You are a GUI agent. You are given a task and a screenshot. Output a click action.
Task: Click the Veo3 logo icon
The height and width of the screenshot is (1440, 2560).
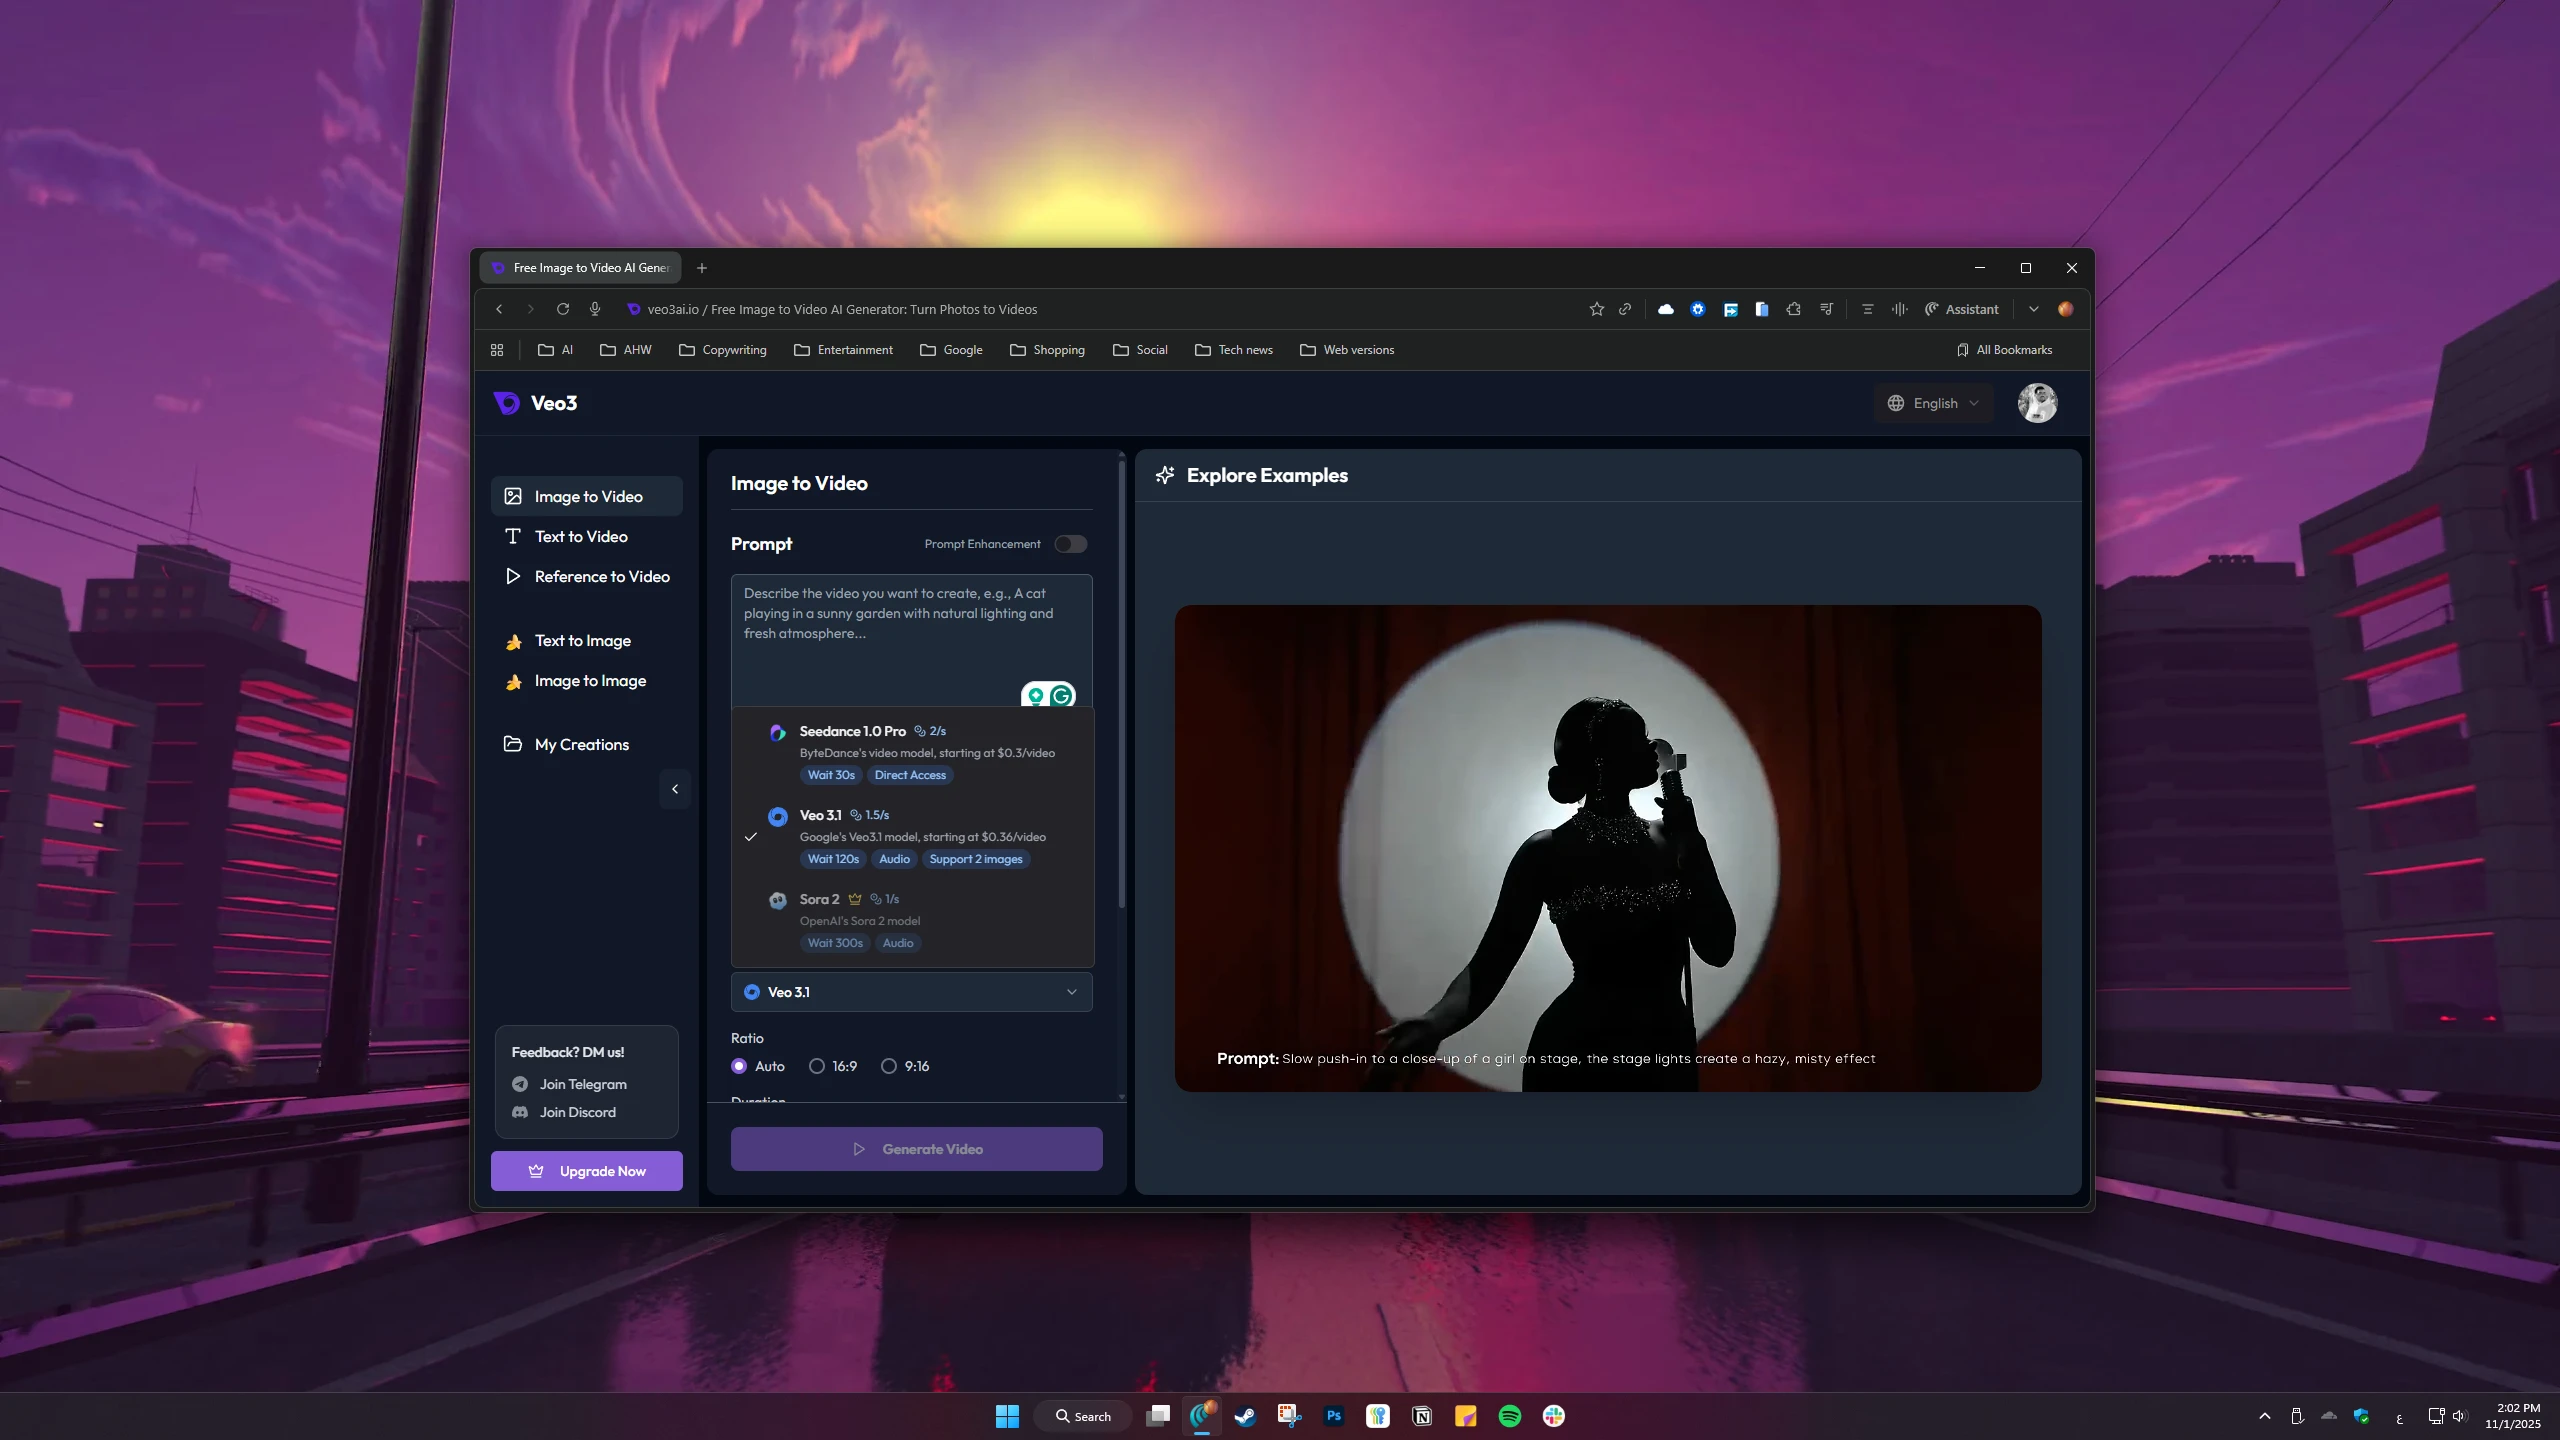(507, 403)
